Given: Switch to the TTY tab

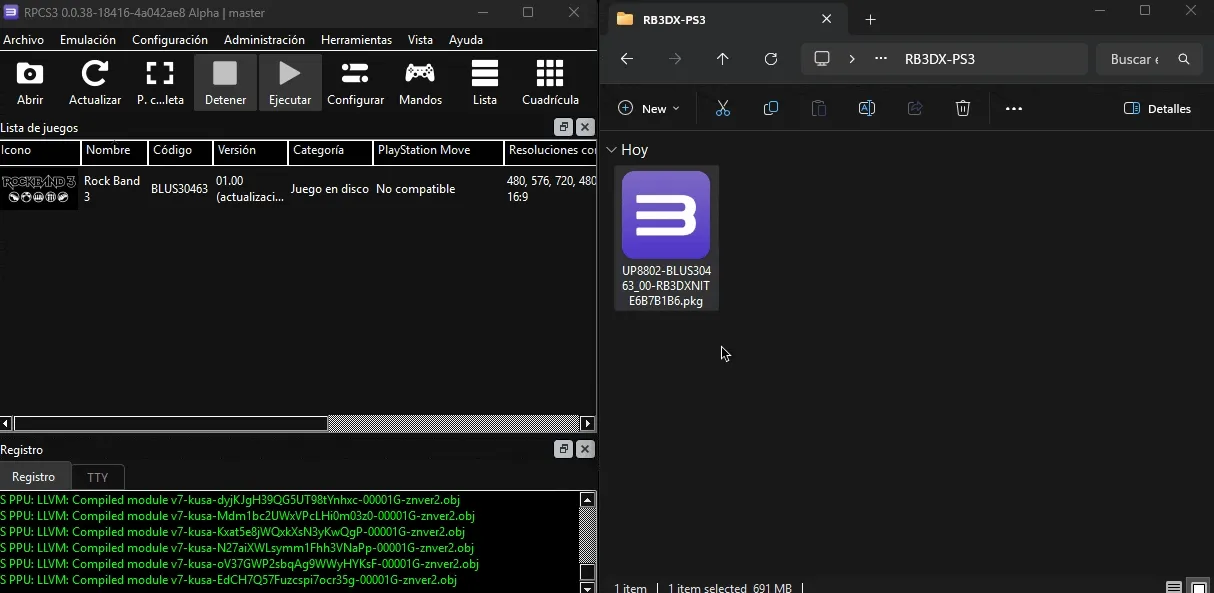Looking at the screenshot, I should (98, 477).
